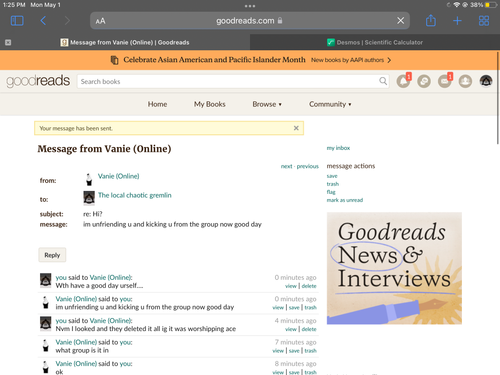Open the AA reader options button
The image size is (500, 375).
click(100, 21)
